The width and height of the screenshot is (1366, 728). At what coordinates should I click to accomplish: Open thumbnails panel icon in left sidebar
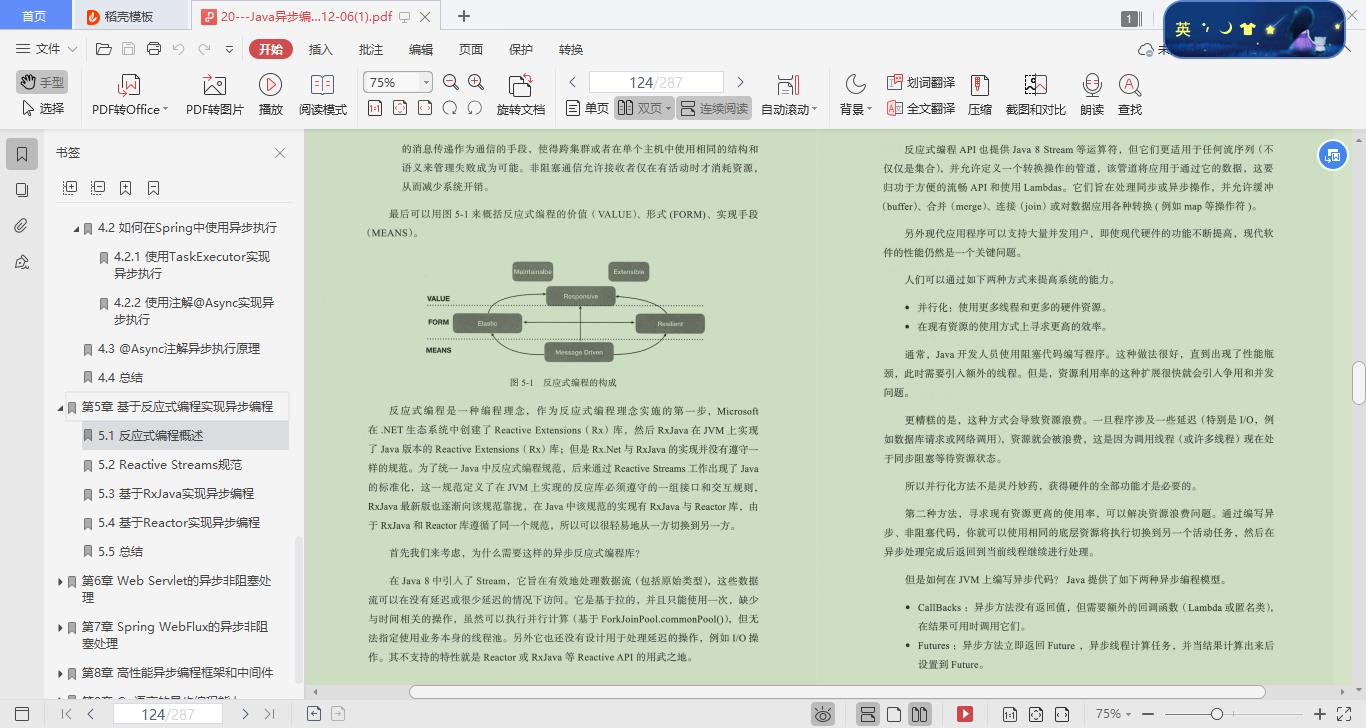pos(21,190)
